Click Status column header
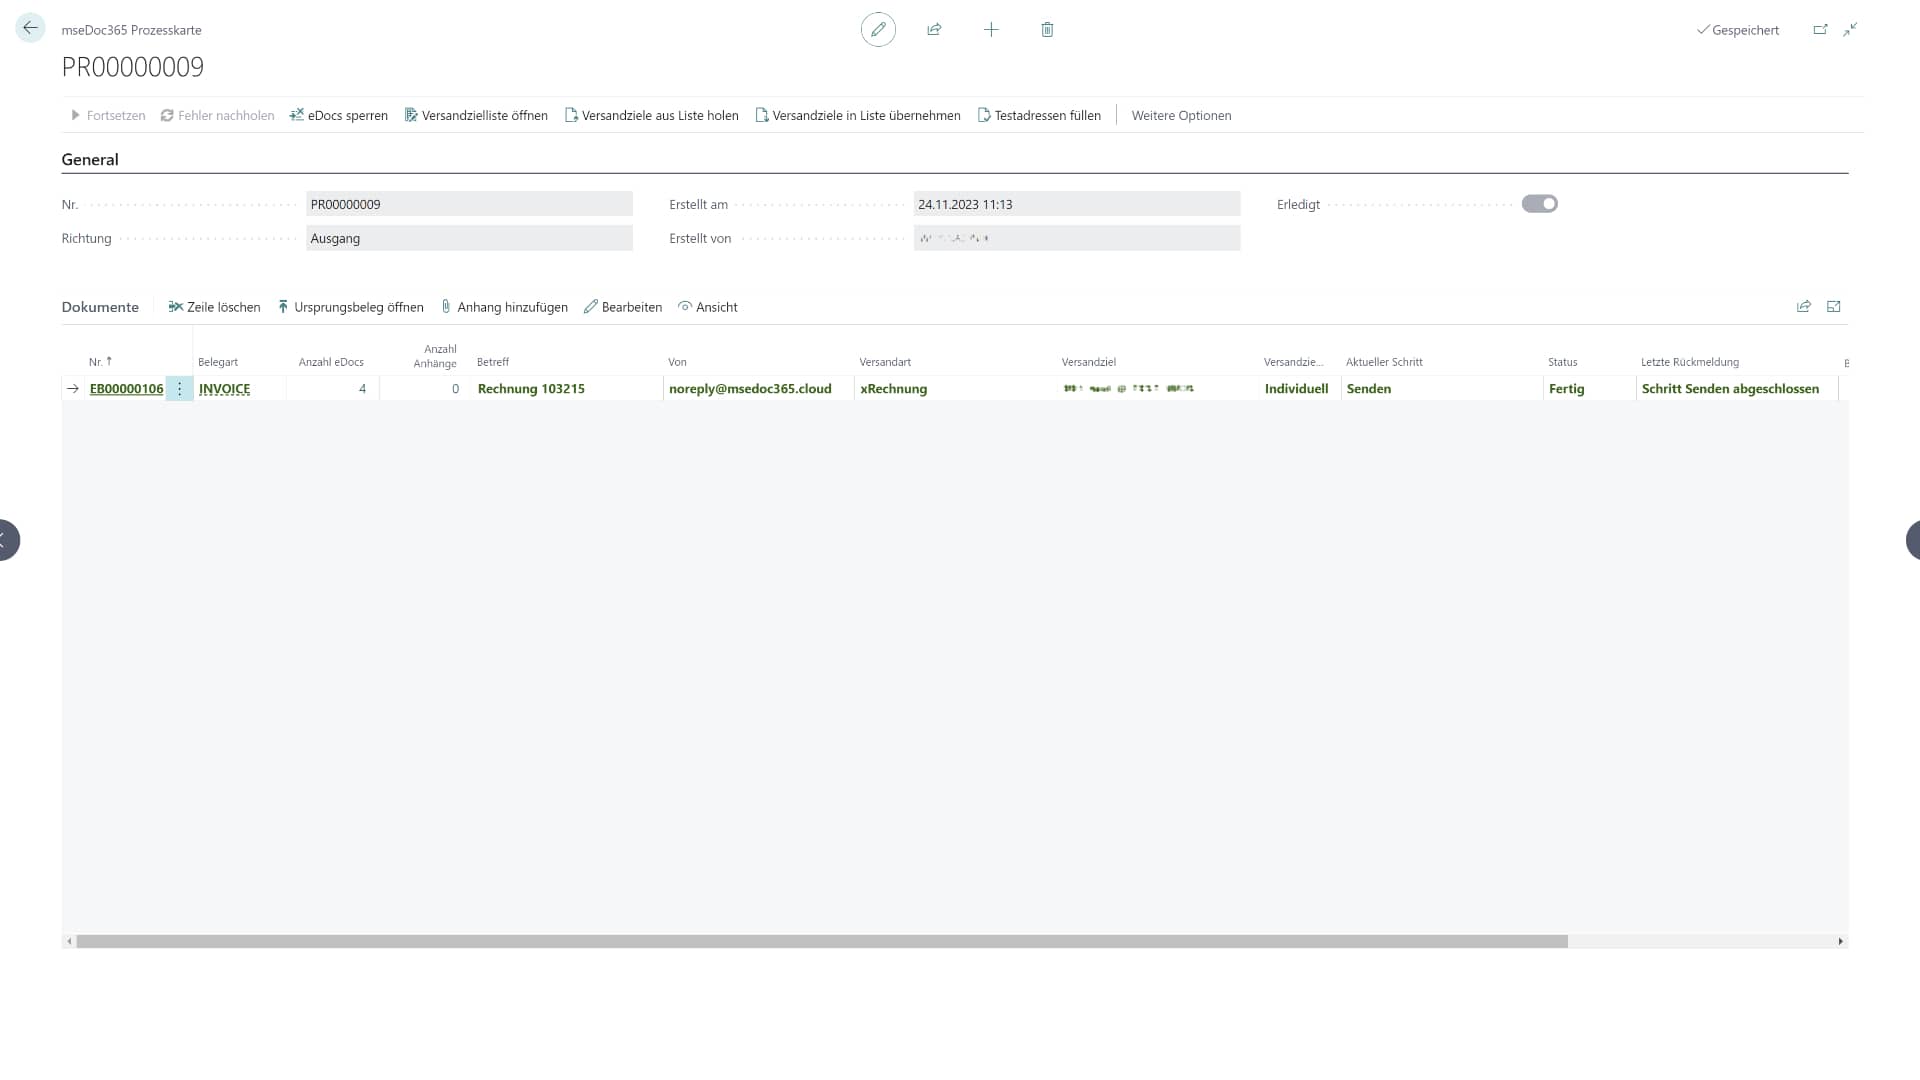Image resolution: width=1920 pixels, height=1080 pixels. 1562,362
